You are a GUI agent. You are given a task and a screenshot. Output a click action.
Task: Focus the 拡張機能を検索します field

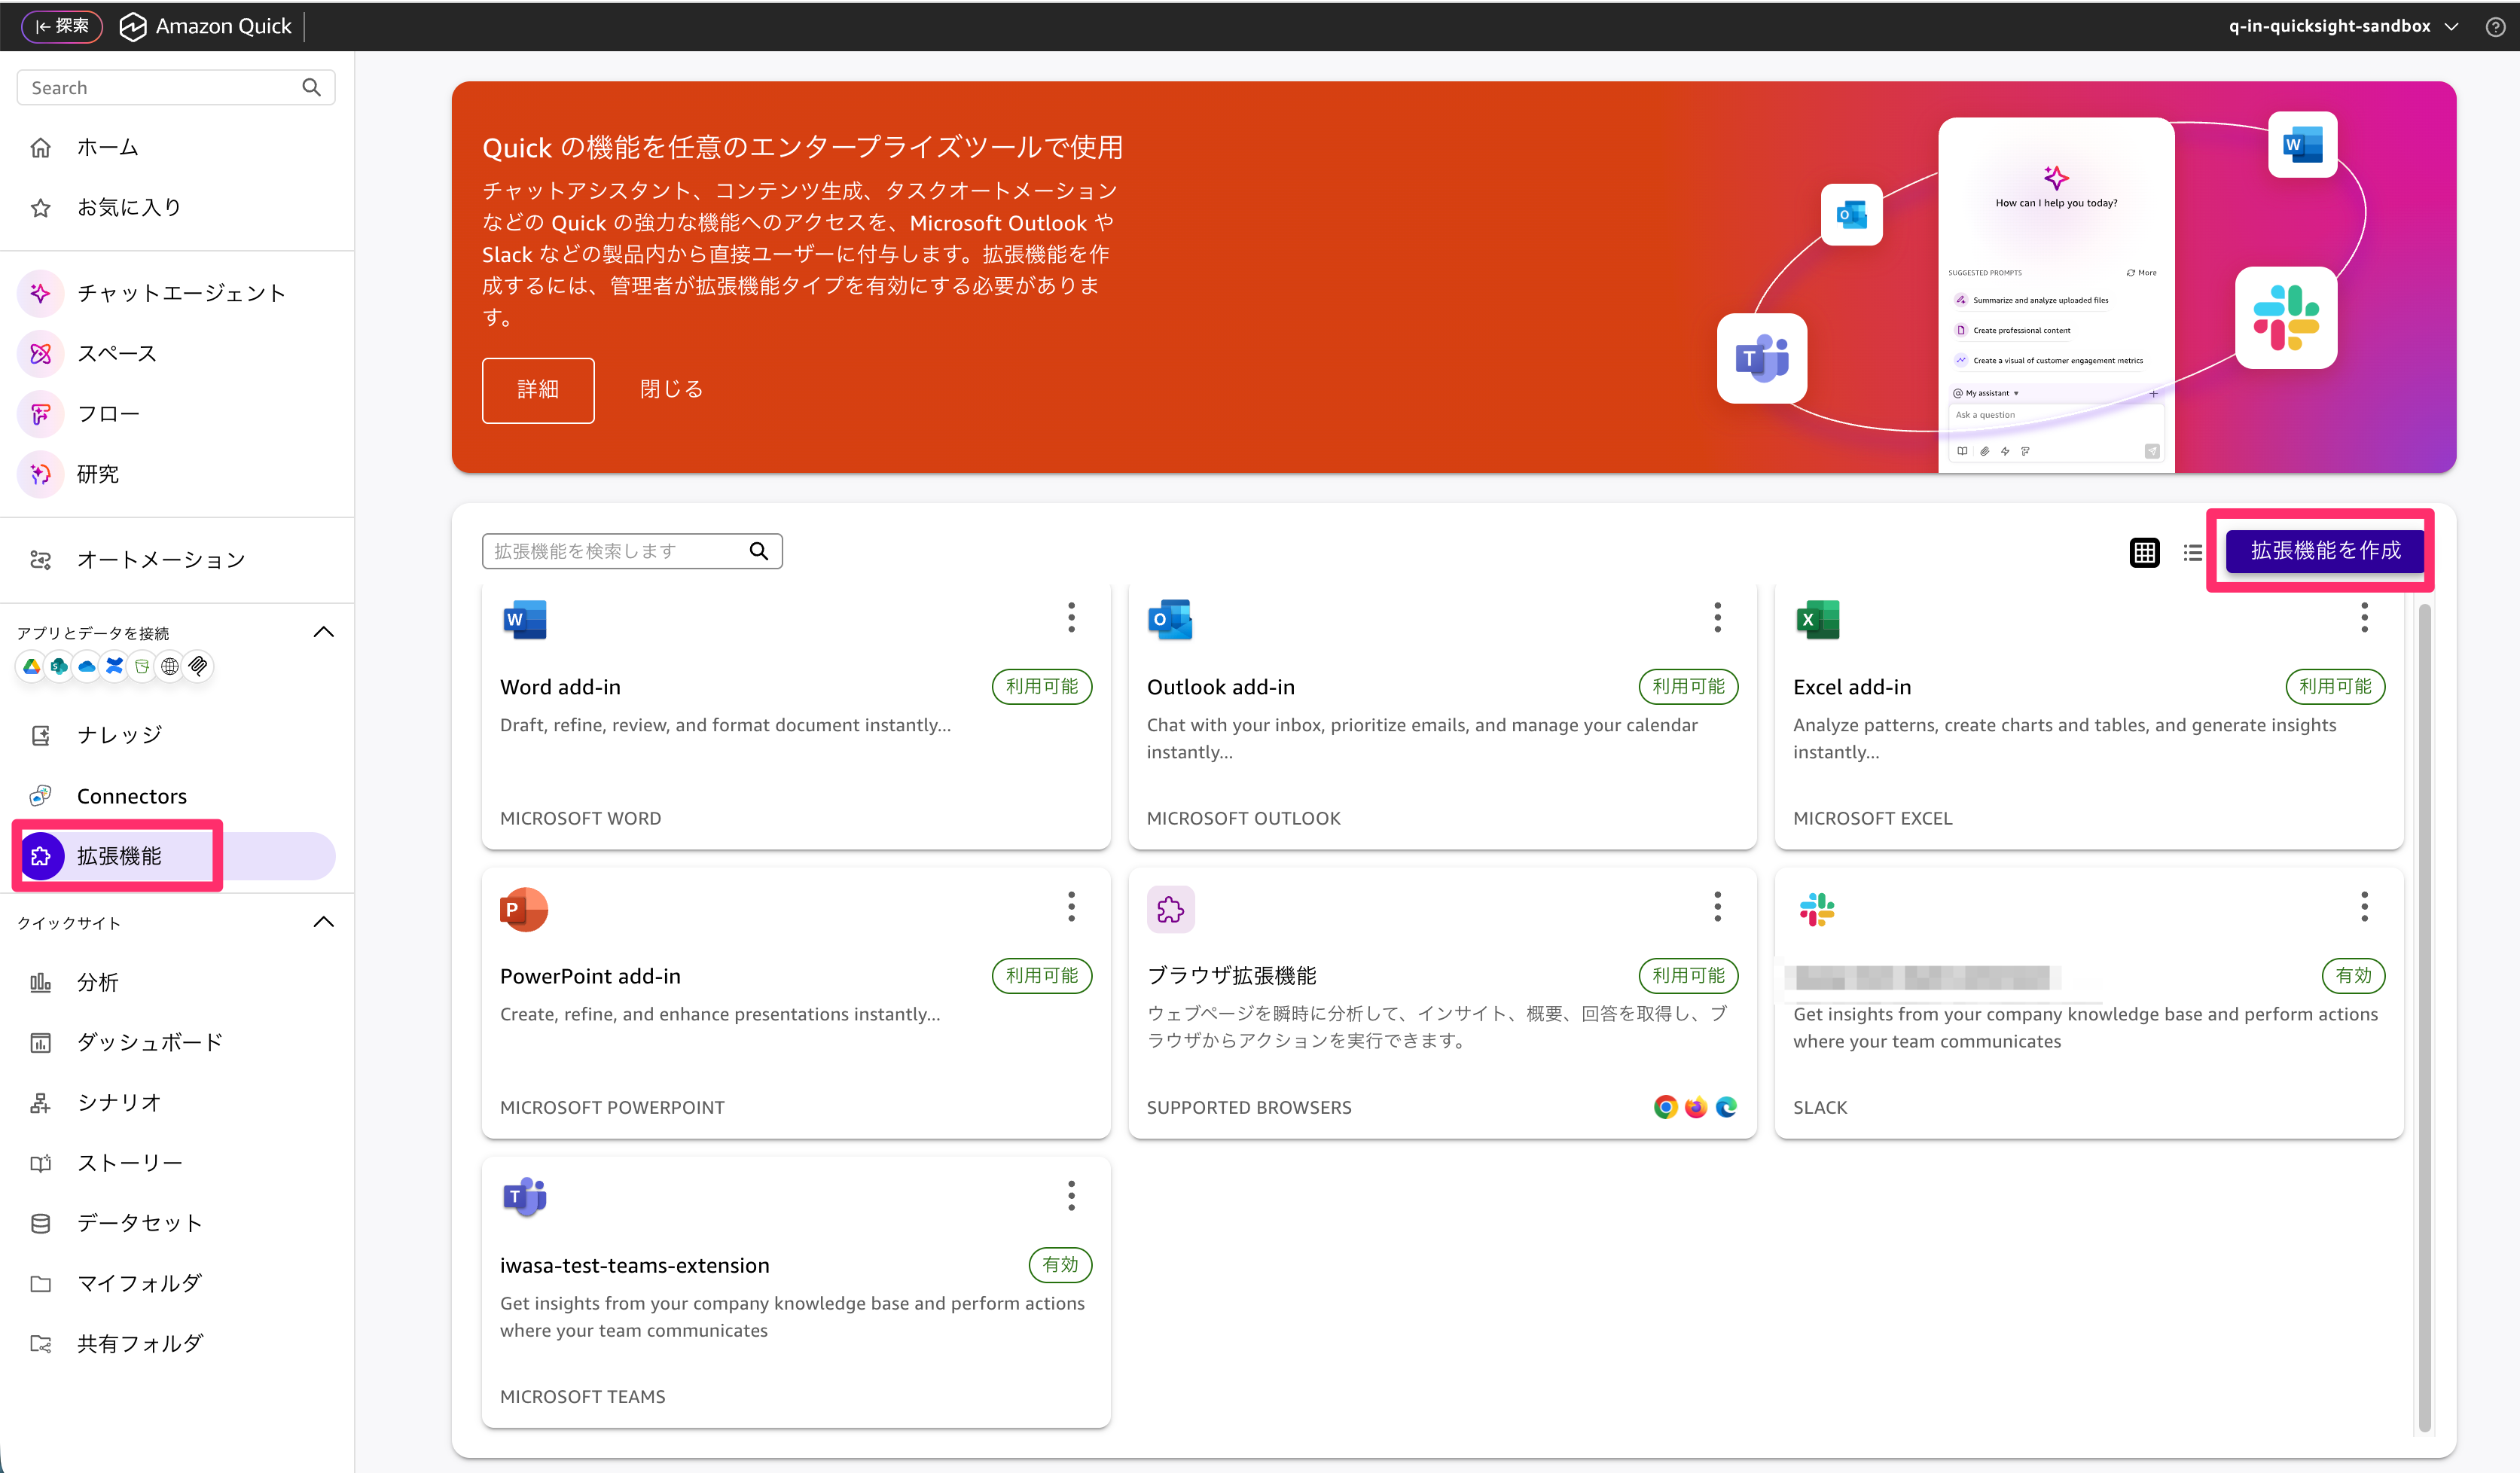click(632, 551)
